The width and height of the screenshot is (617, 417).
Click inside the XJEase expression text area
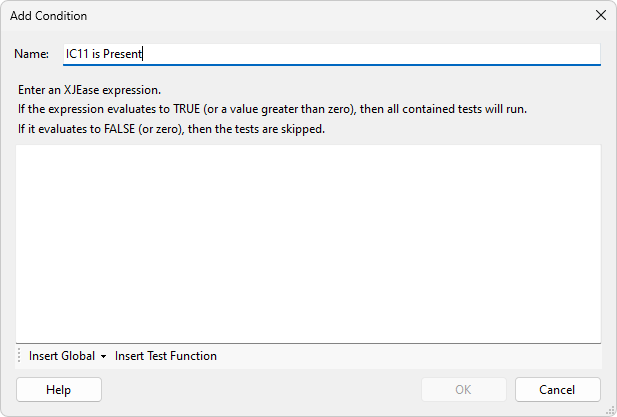(308, 243)
